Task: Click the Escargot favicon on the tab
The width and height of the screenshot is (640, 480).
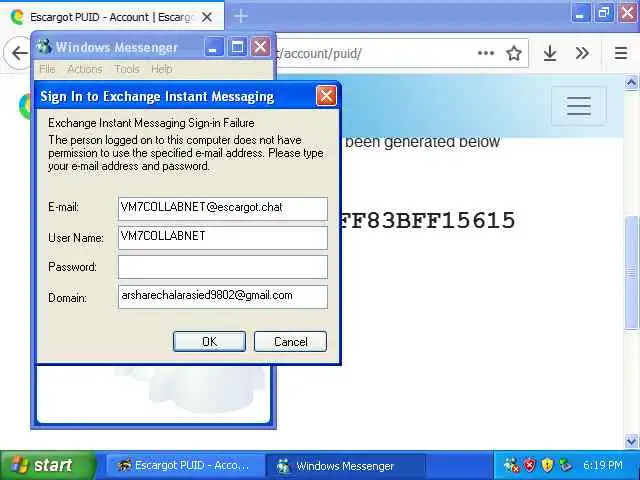Action: [17, 17]
